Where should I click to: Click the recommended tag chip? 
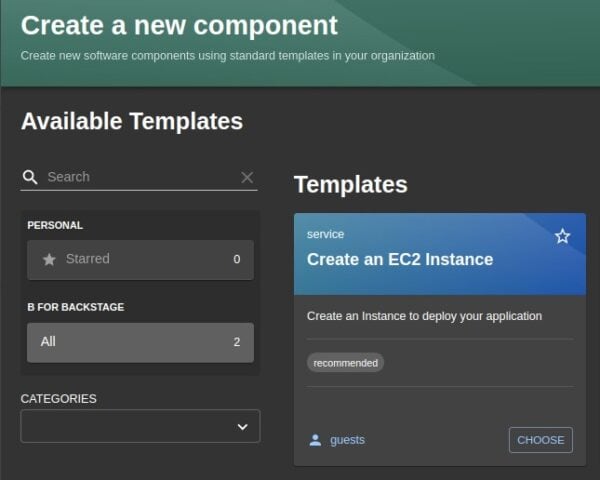click(x=345, y=362)
